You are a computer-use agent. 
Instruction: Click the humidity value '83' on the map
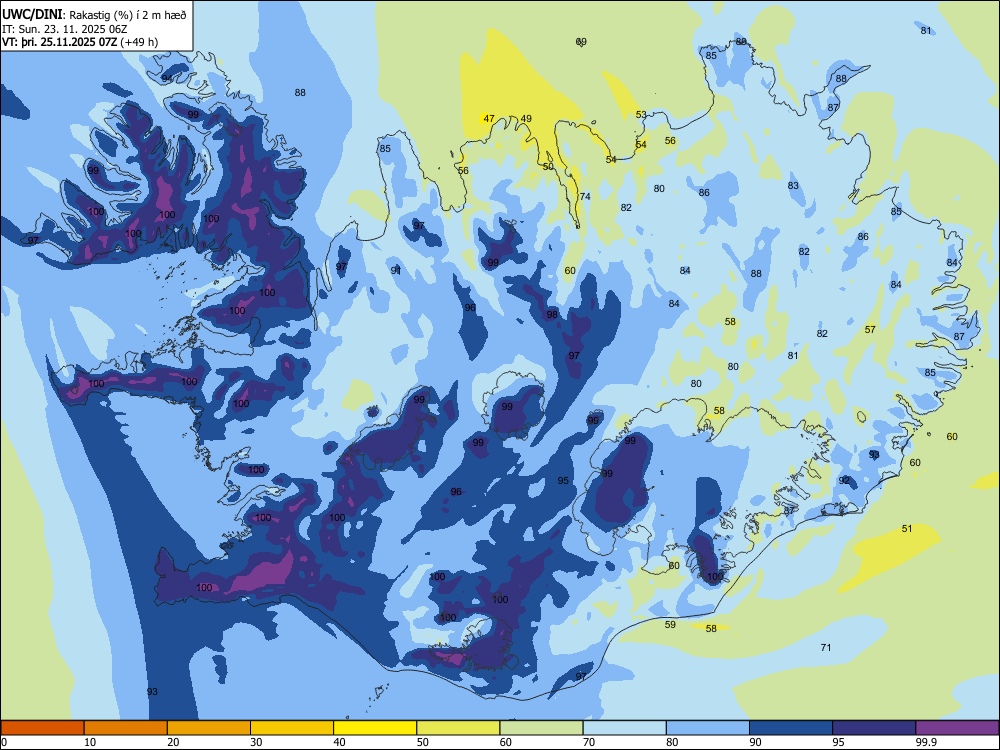click(793, 186)
